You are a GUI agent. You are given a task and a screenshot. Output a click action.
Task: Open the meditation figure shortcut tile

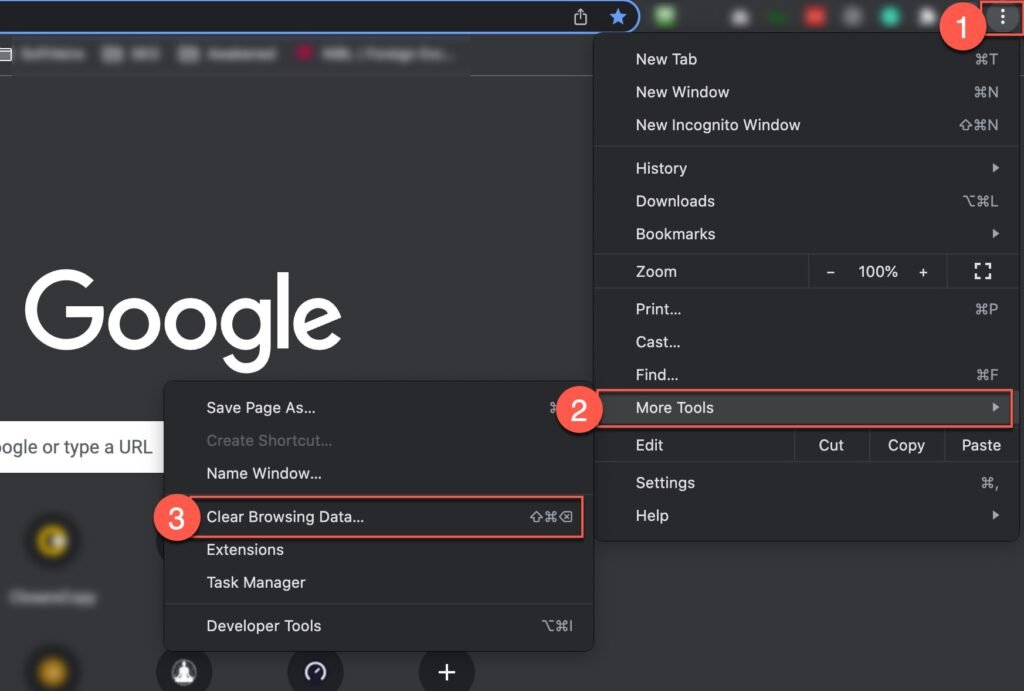(184, 671)
